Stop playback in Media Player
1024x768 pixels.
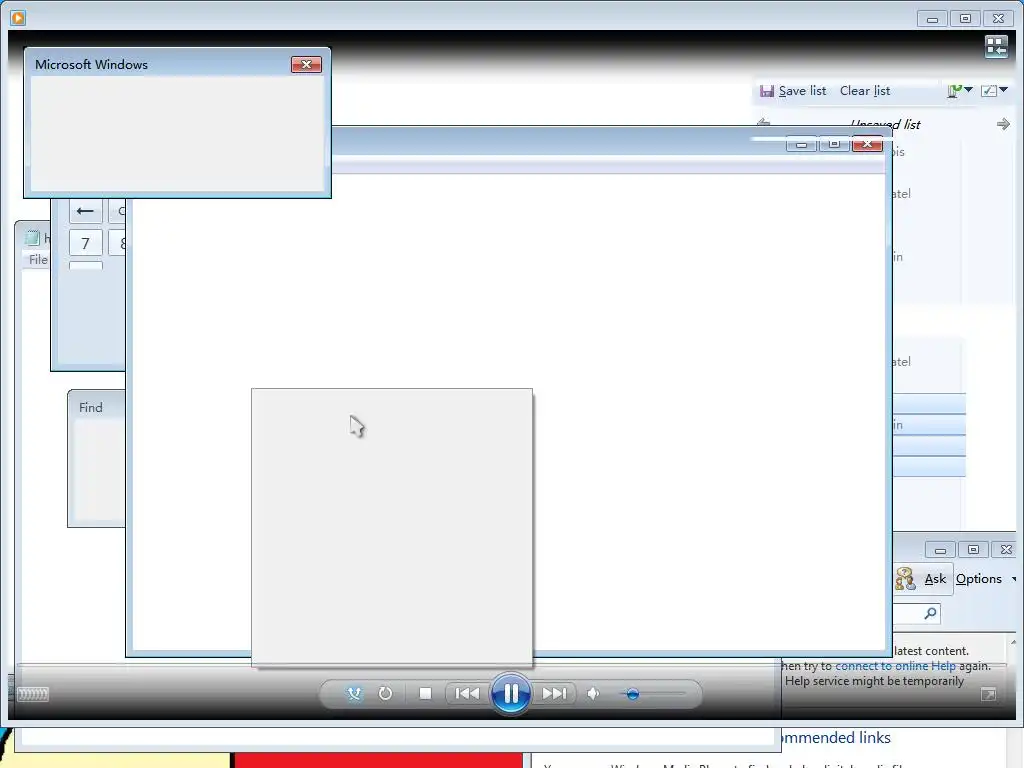tap(425, 694)
